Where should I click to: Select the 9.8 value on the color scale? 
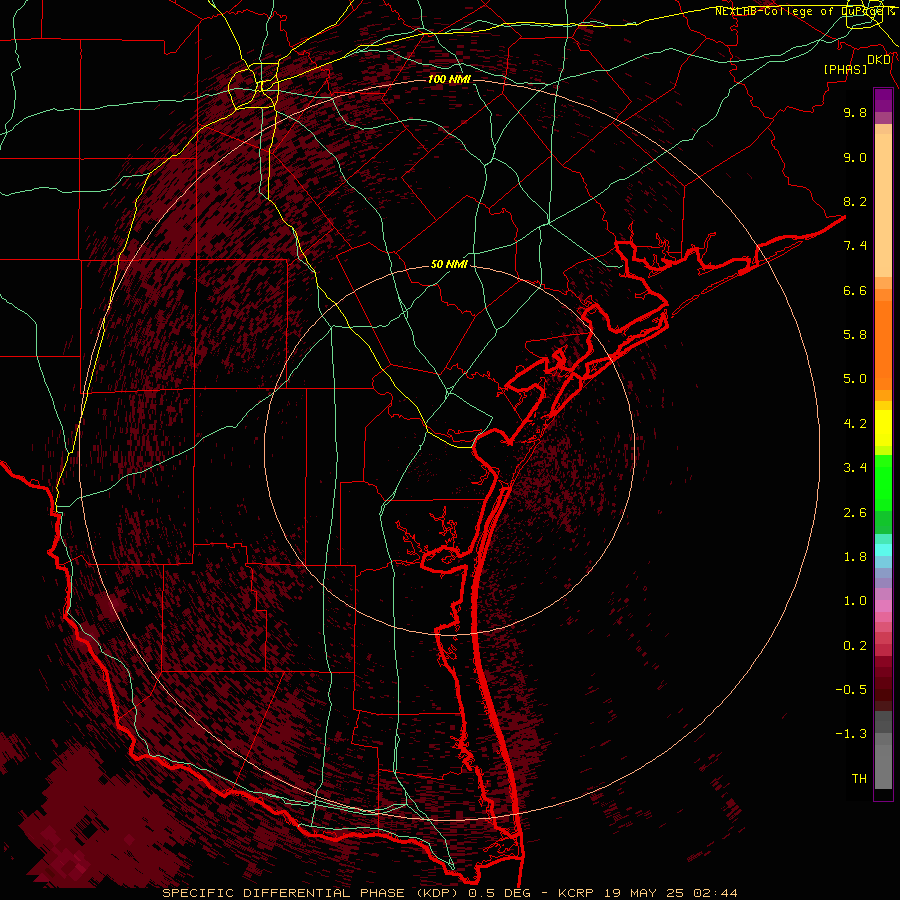click(x=855, y=112)
